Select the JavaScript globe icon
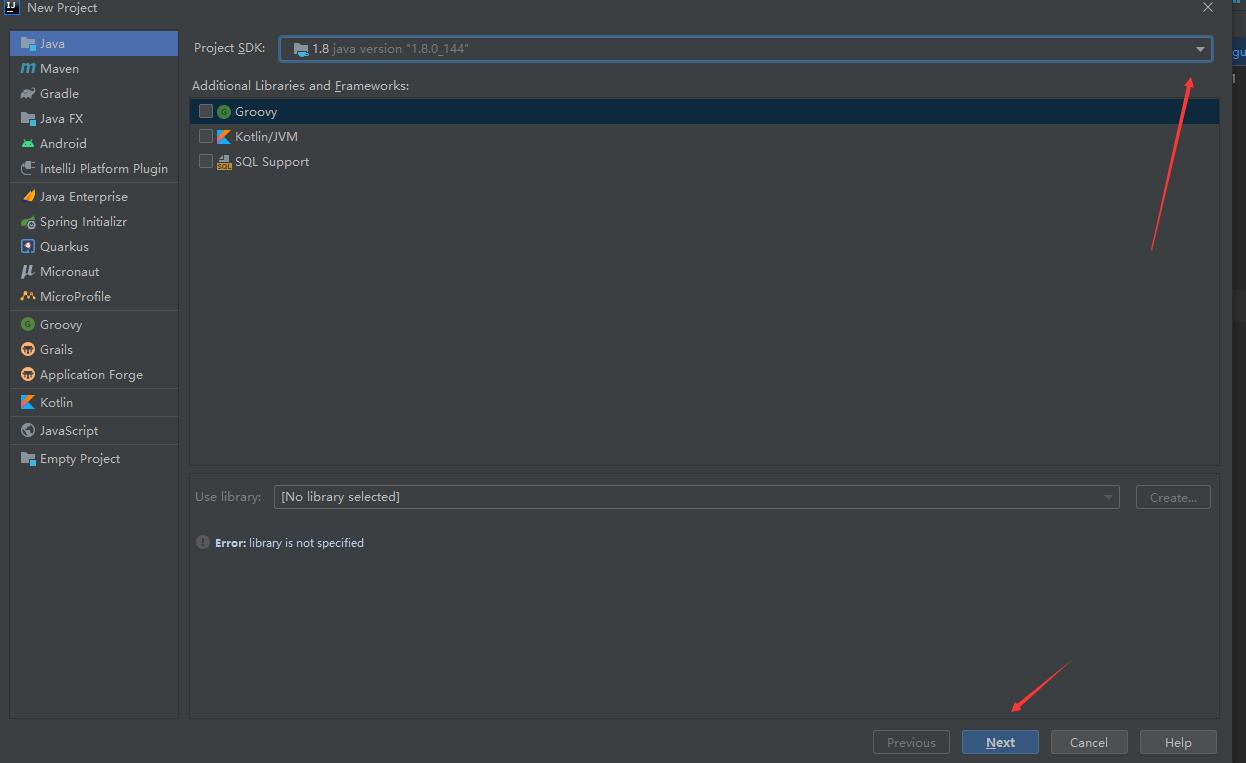 pos(28,431)
